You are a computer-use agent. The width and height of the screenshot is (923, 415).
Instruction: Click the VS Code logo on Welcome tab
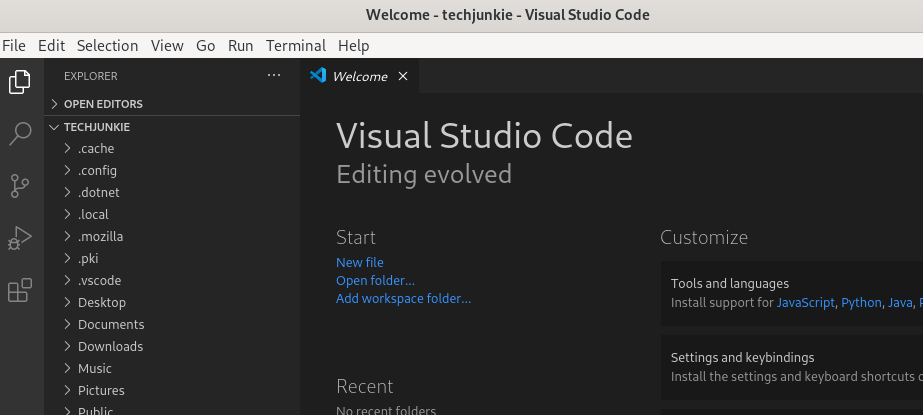[318, 76]
